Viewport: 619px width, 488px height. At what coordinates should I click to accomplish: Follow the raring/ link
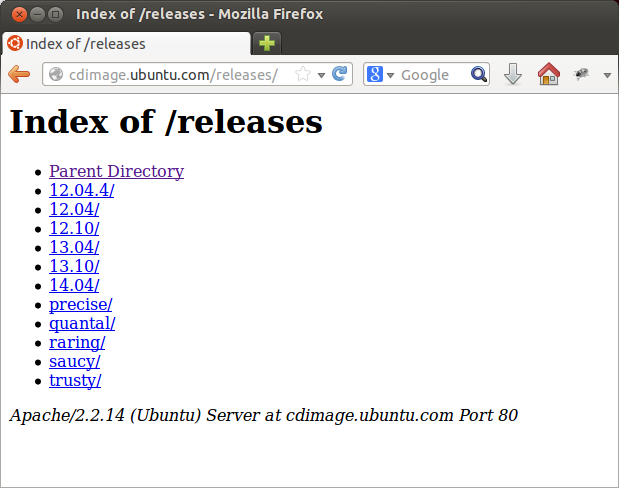[x=77, y=342]
